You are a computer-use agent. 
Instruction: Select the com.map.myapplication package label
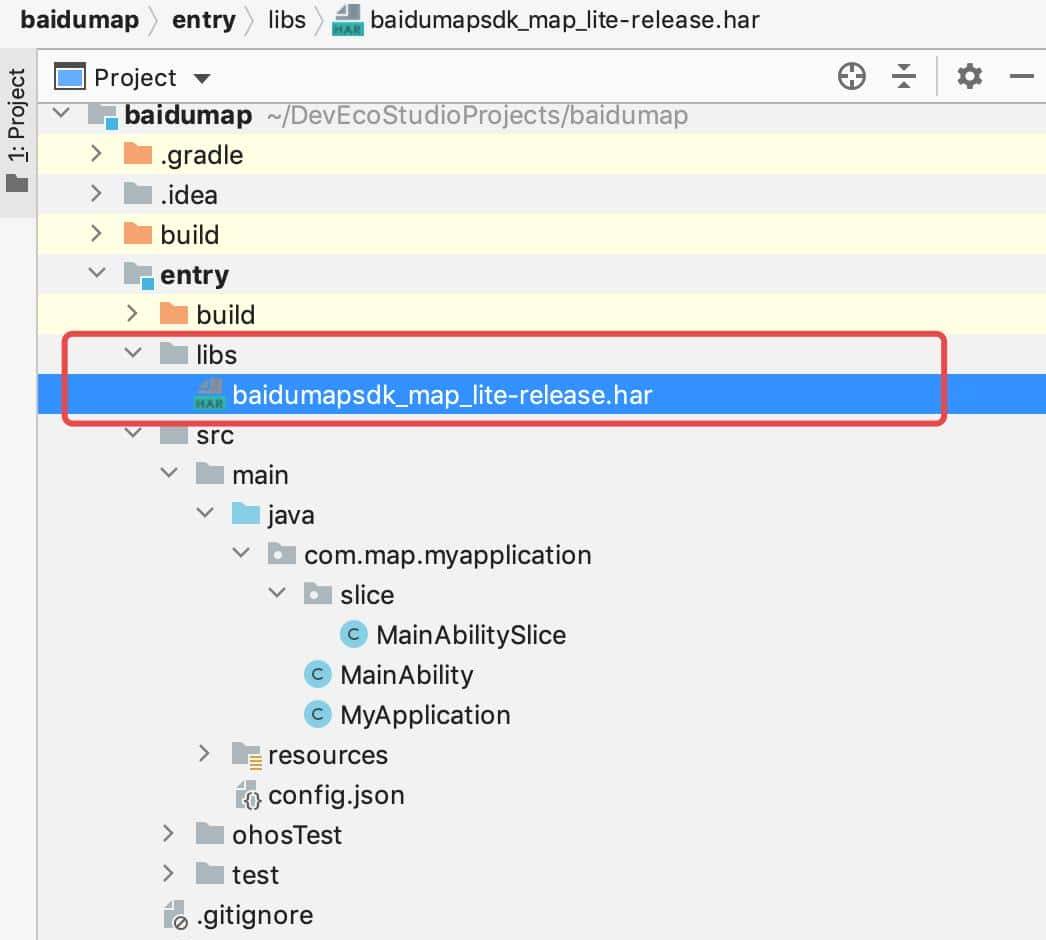pos(448,556)
